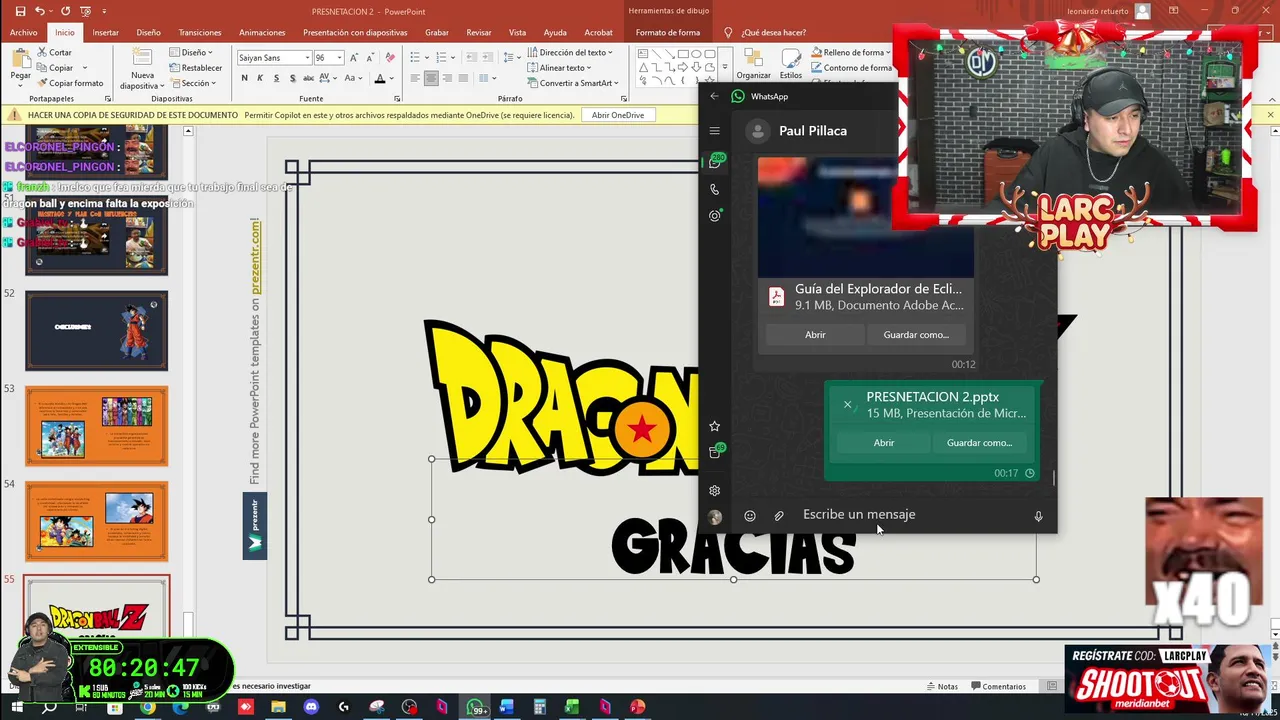1280x720 pixels.
Task: Switch to Animaciones tab
Action: pos(262,32)
